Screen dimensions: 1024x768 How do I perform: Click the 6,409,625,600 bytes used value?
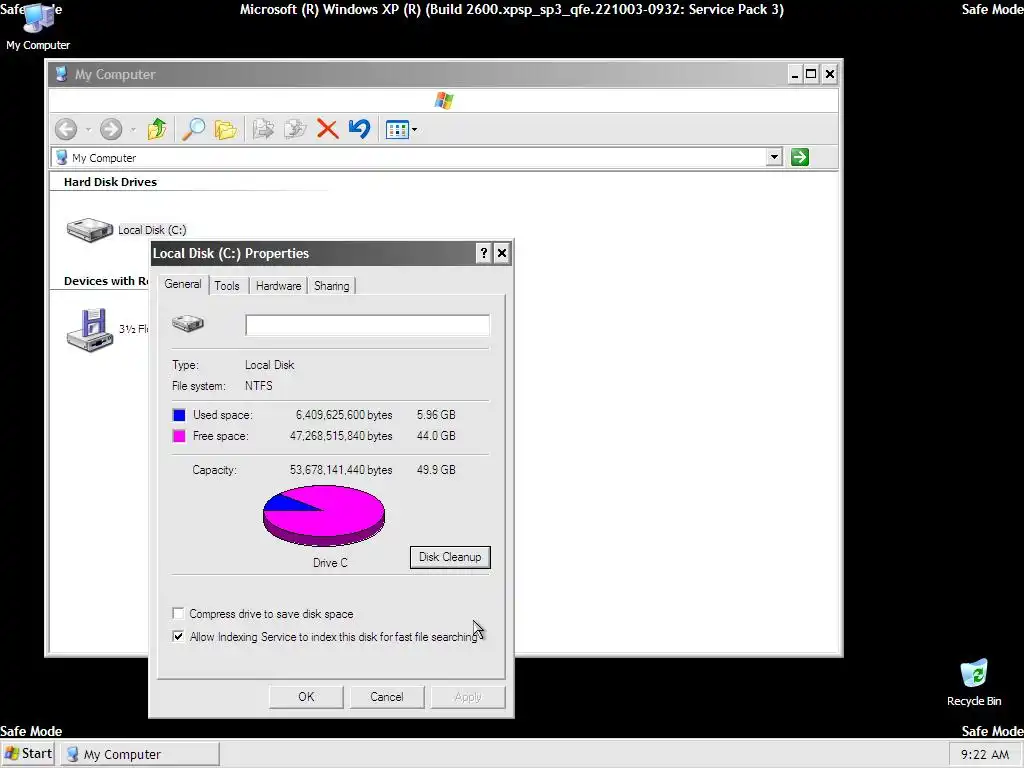click(x=344, y=415)
